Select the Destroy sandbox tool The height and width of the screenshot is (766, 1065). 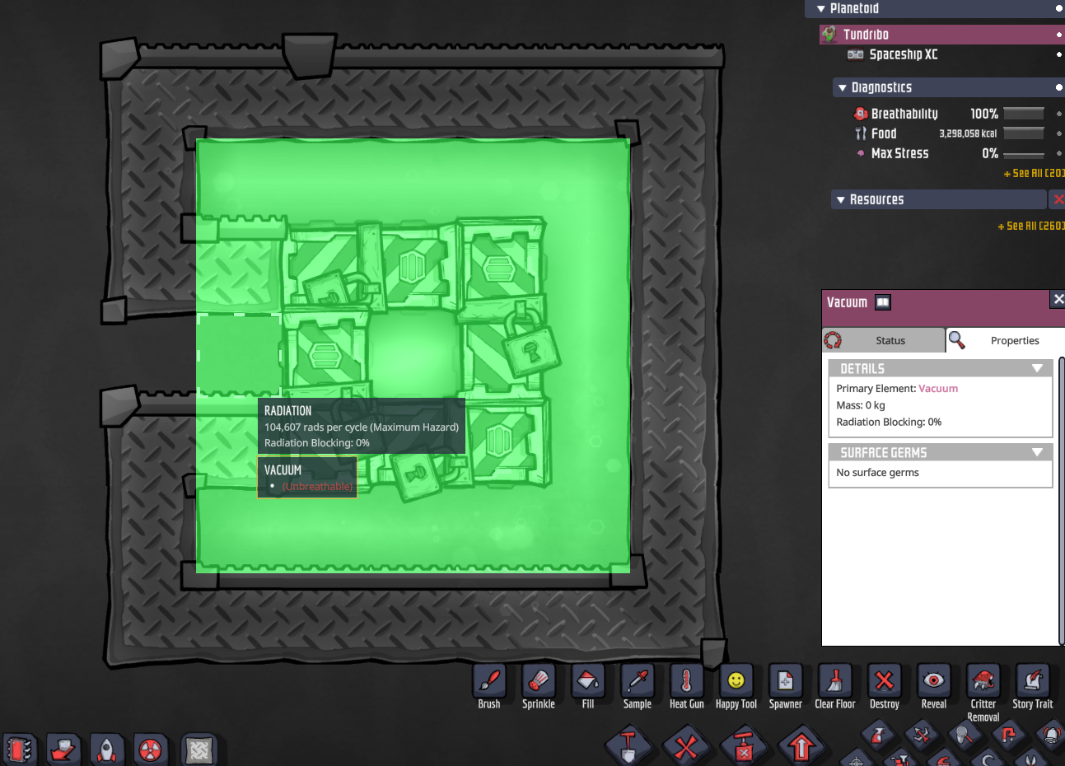pos(884,681)
